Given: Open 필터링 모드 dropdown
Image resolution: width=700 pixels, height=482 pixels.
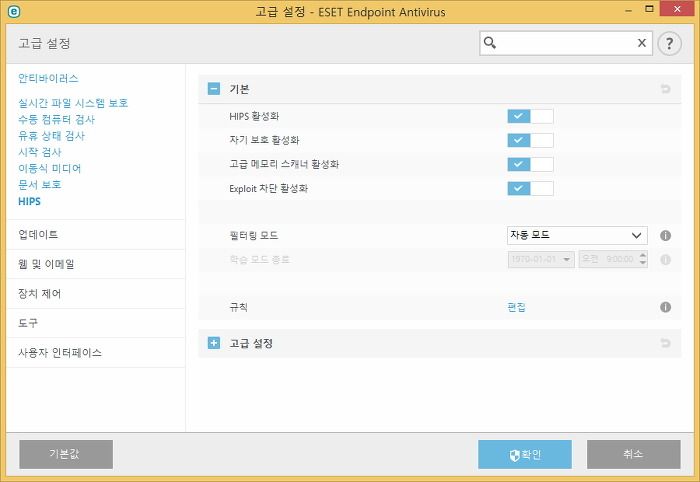Looking at the screenshot, I should click(577, 235).
